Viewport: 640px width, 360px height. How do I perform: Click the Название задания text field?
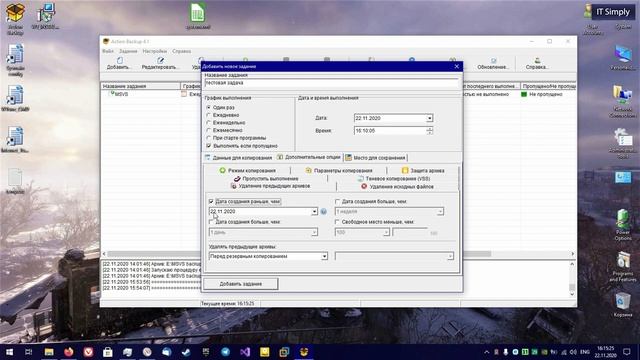click(x=331, y=83)
